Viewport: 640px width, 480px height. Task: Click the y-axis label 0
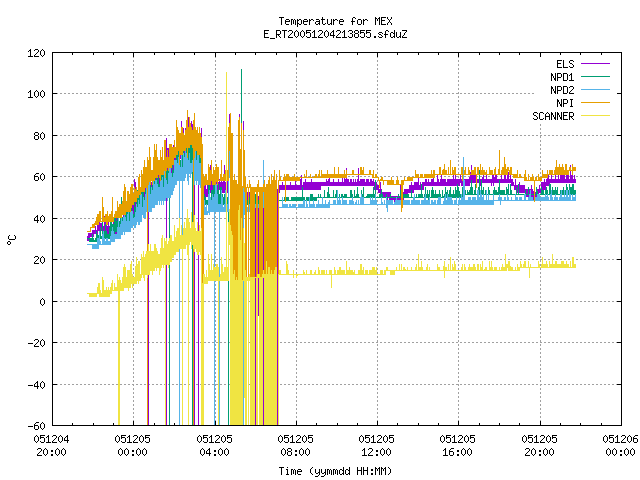pyautogui.click(x=42, y=302)
